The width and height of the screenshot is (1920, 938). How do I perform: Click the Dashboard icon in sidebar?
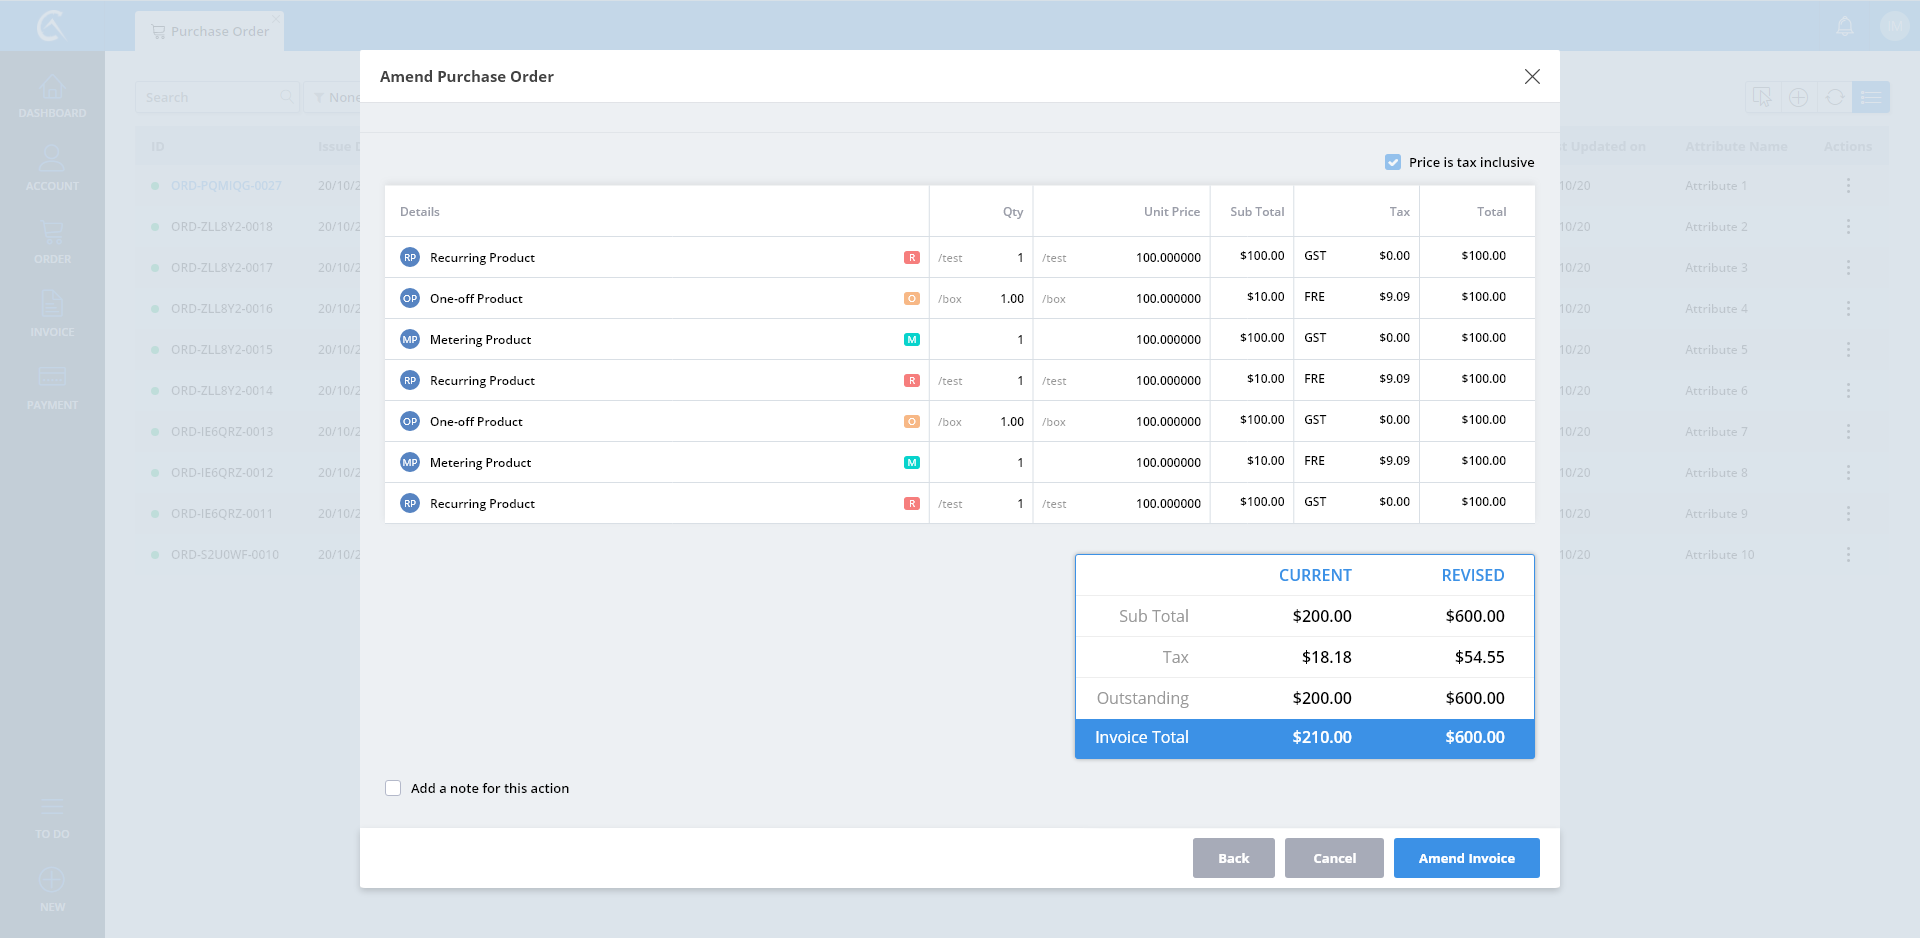tap(52, 90)
